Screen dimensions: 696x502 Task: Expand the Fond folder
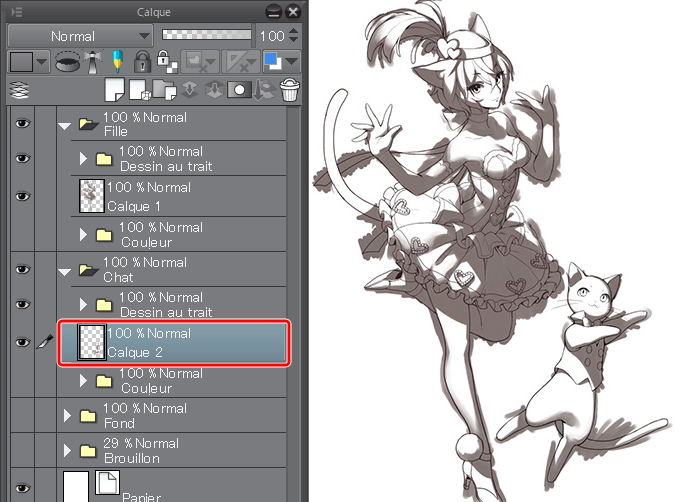(x=67, y=415)
